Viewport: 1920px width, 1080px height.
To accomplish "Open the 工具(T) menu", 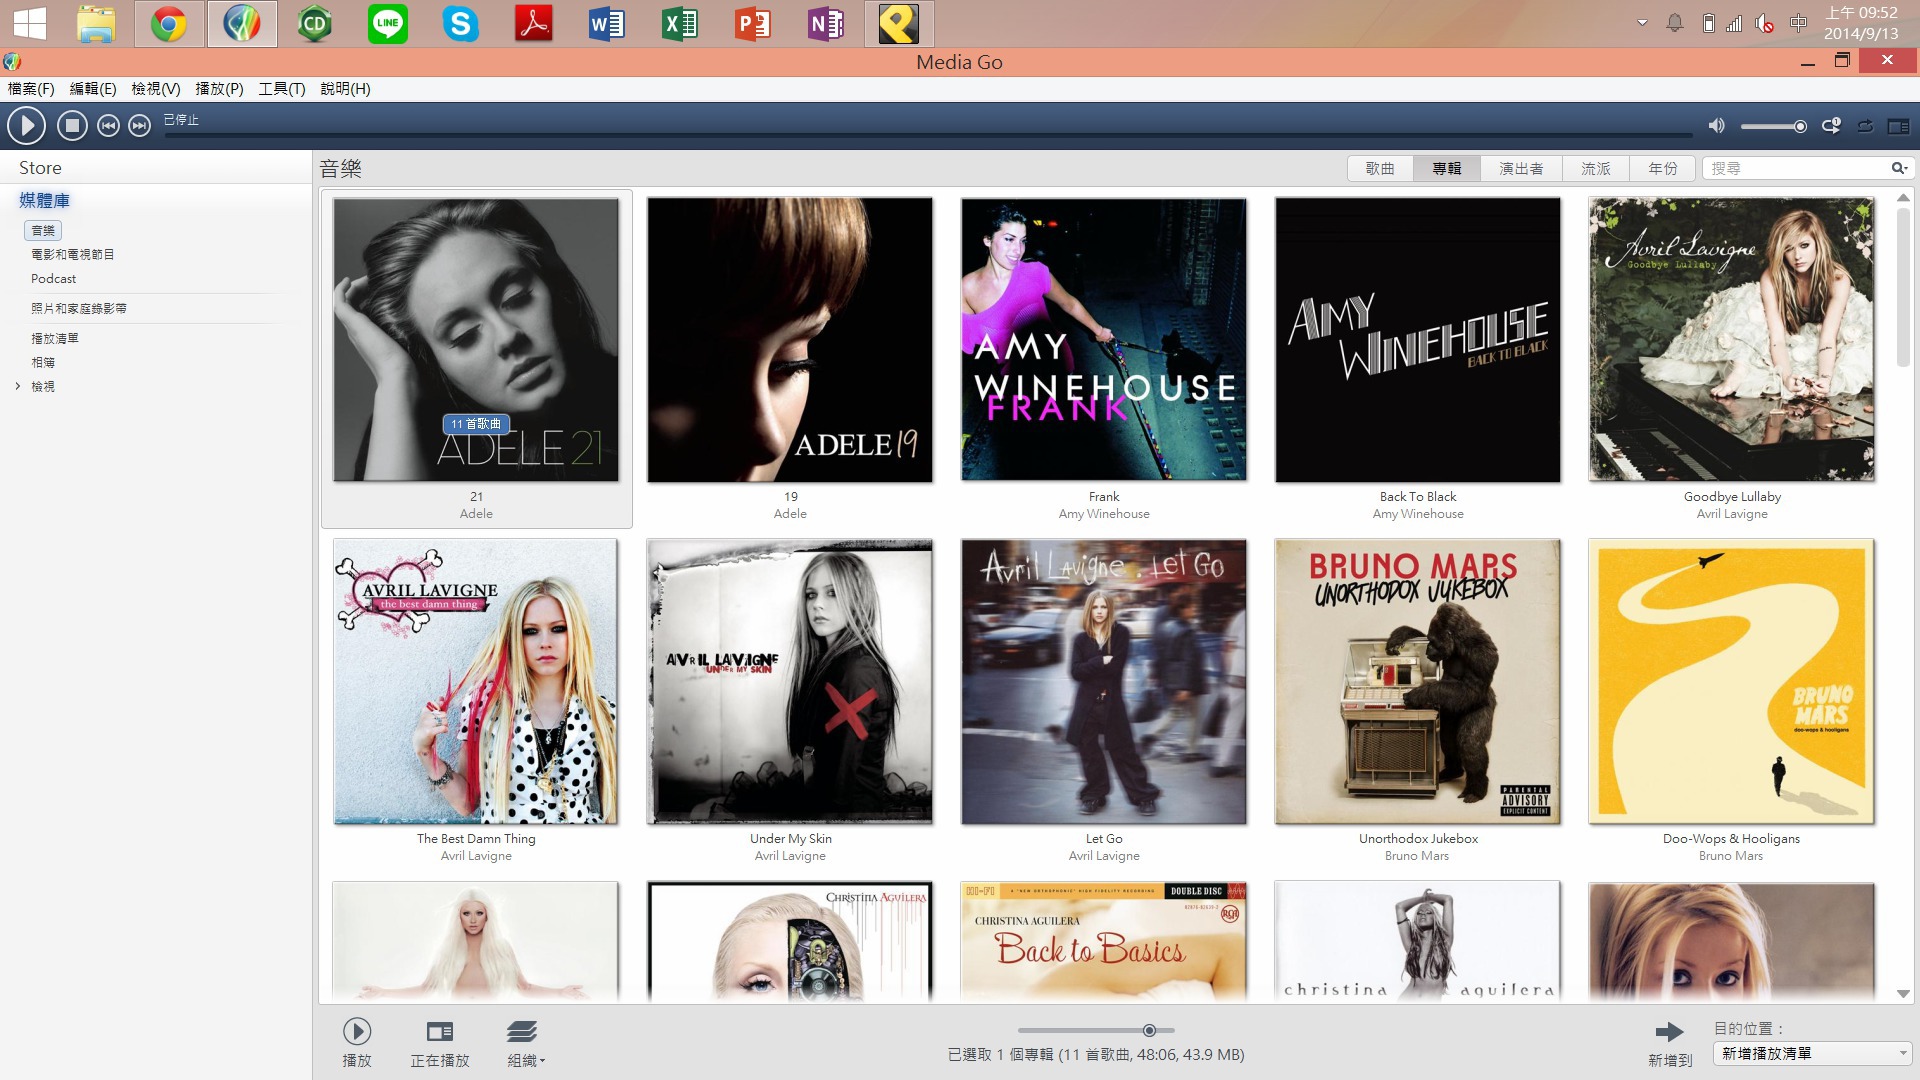I will click(x=282, y=89).
